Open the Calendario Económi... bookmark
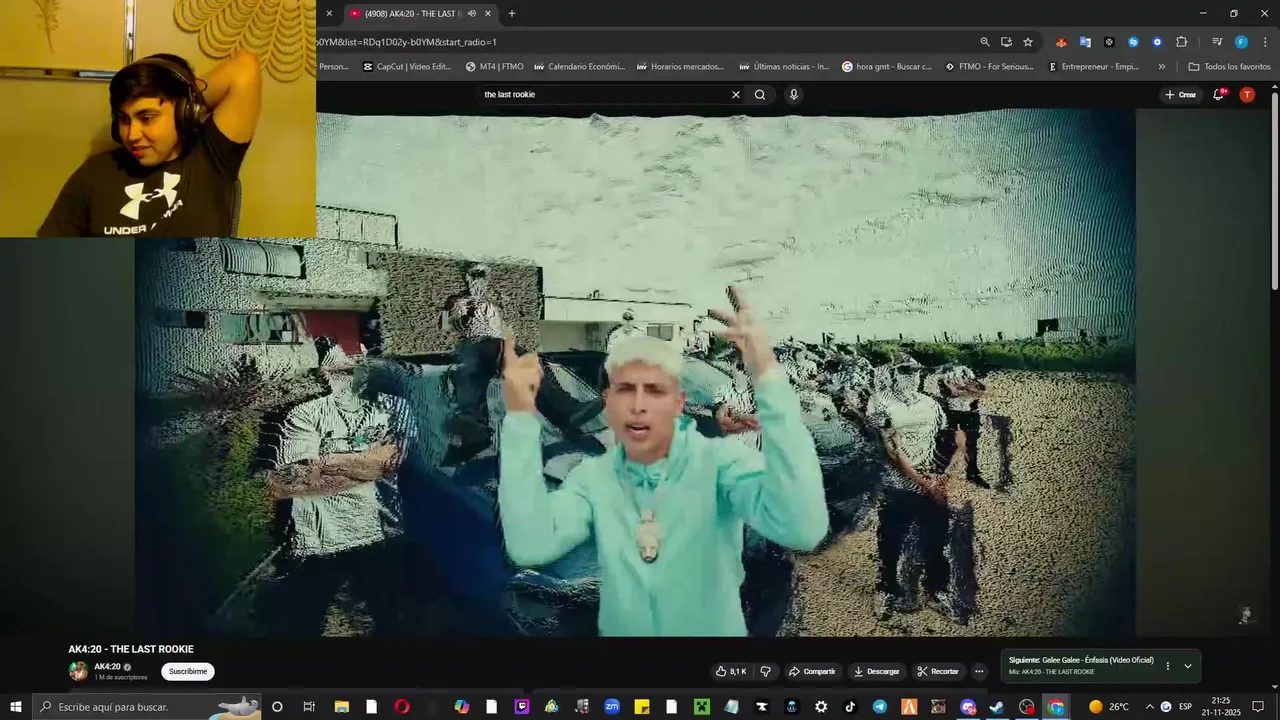The image size is (1280, 720). 579,67
